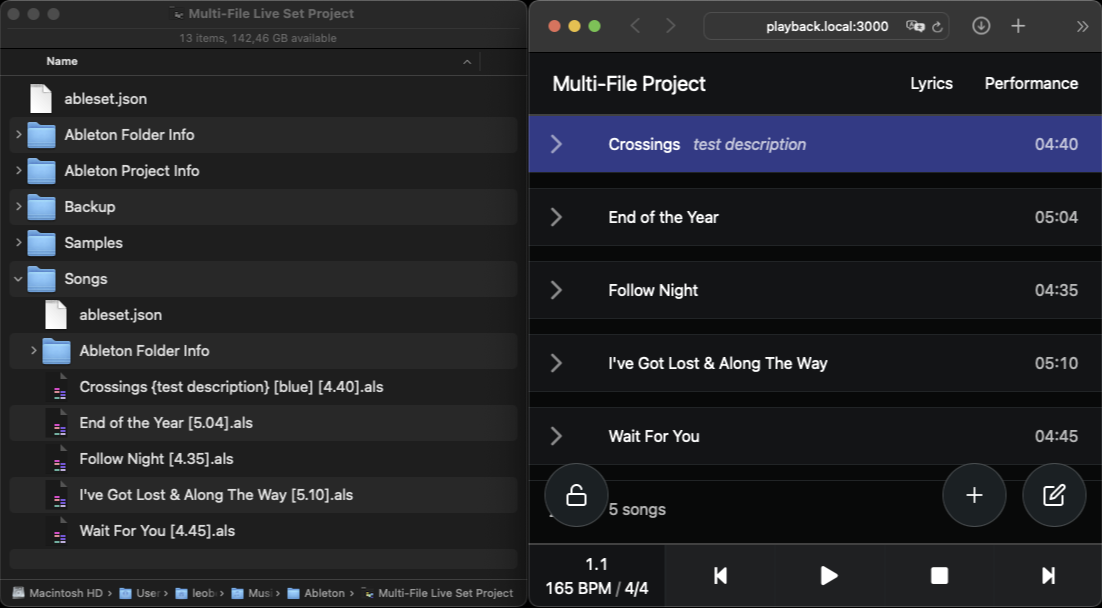Collapse the Songs folder in Finder
The width and height of the screenshot is (1102, 608).
point(18,278)
